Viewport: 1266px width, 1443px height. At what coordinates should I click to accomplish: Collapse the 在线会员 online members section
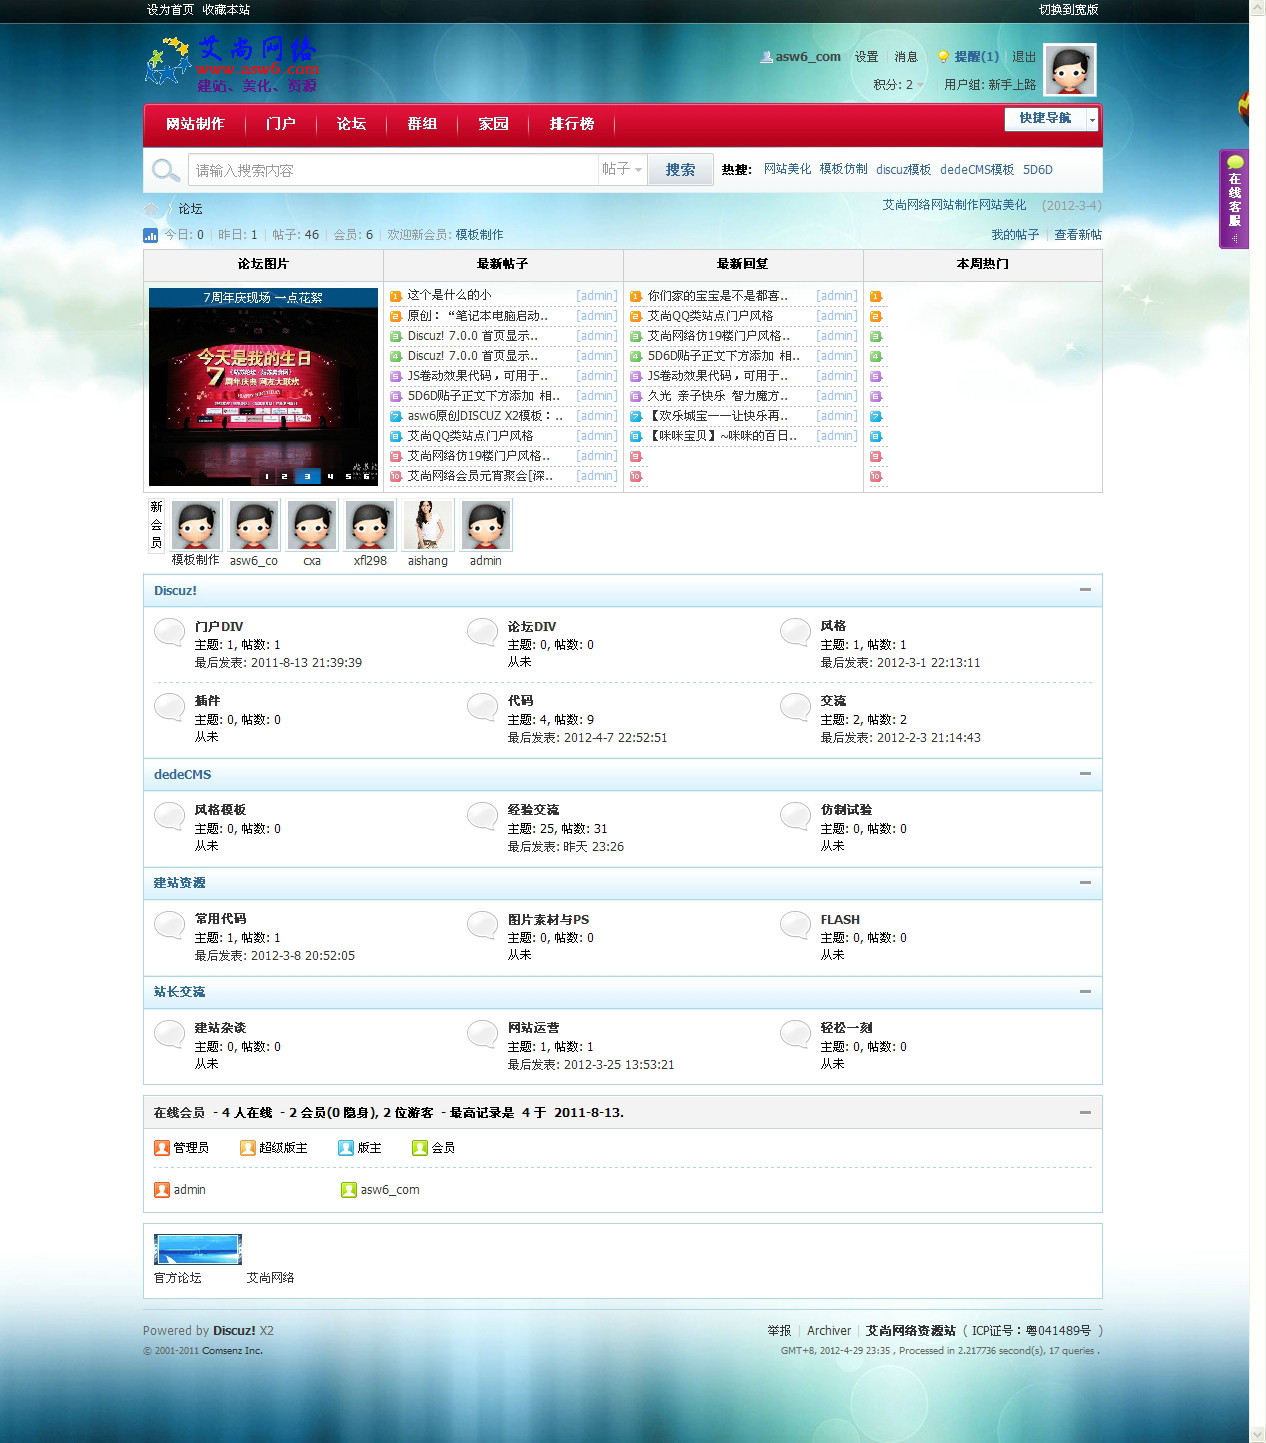tap(1085, 1112)
